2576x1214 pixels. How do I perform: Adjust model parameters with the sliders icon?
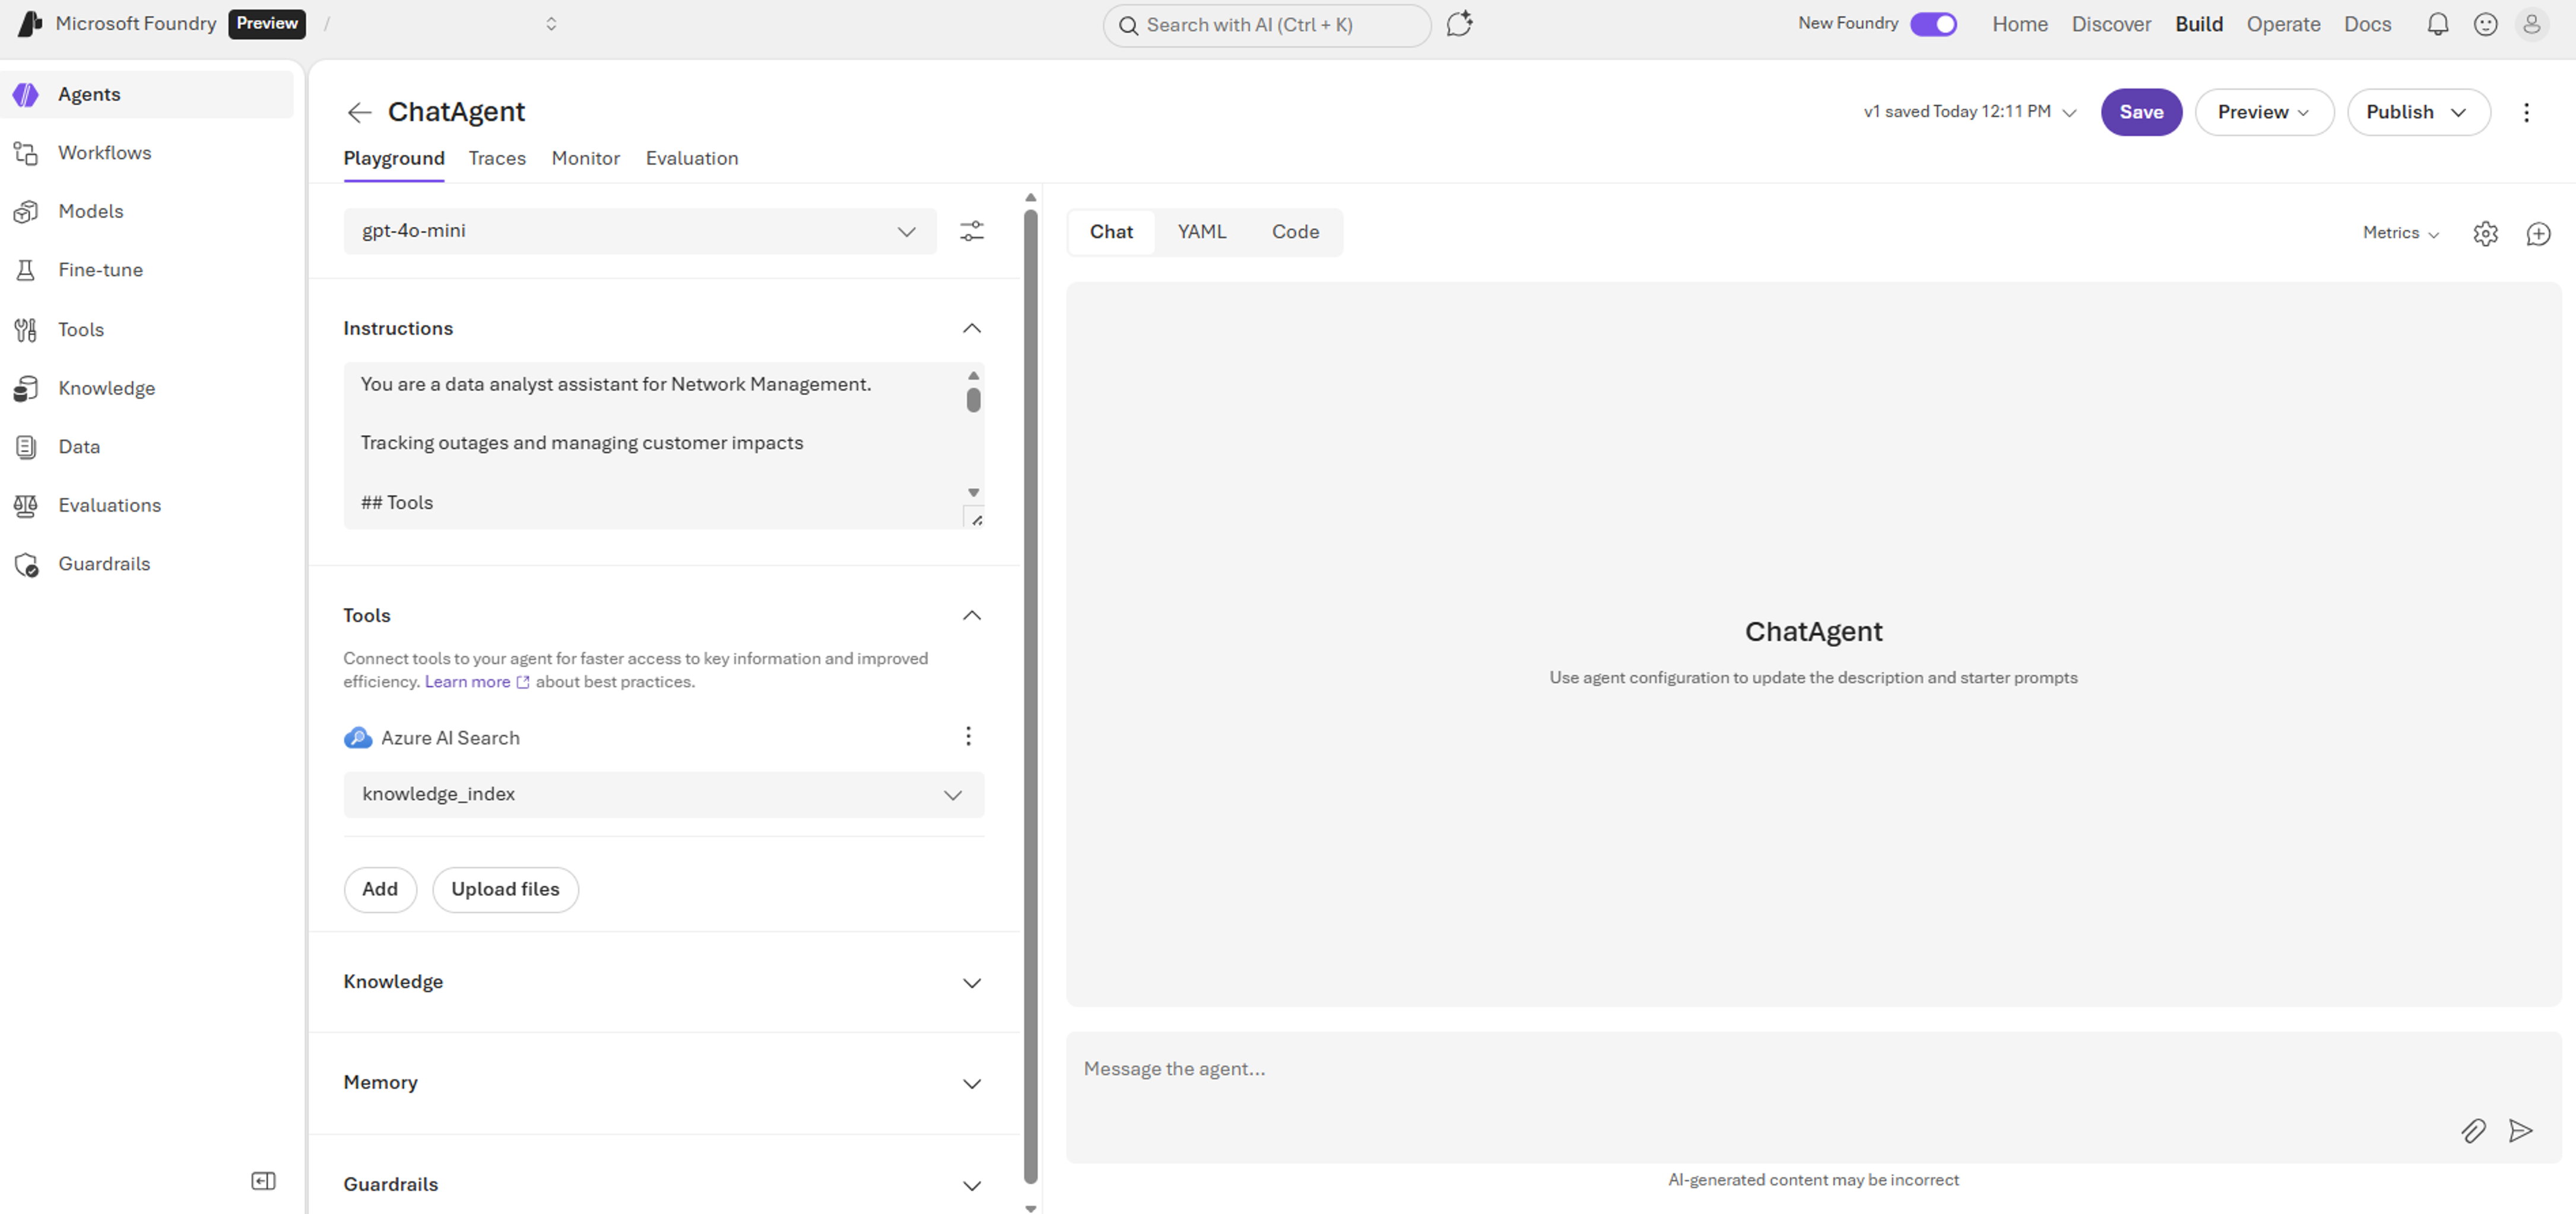tap(971, 231)
